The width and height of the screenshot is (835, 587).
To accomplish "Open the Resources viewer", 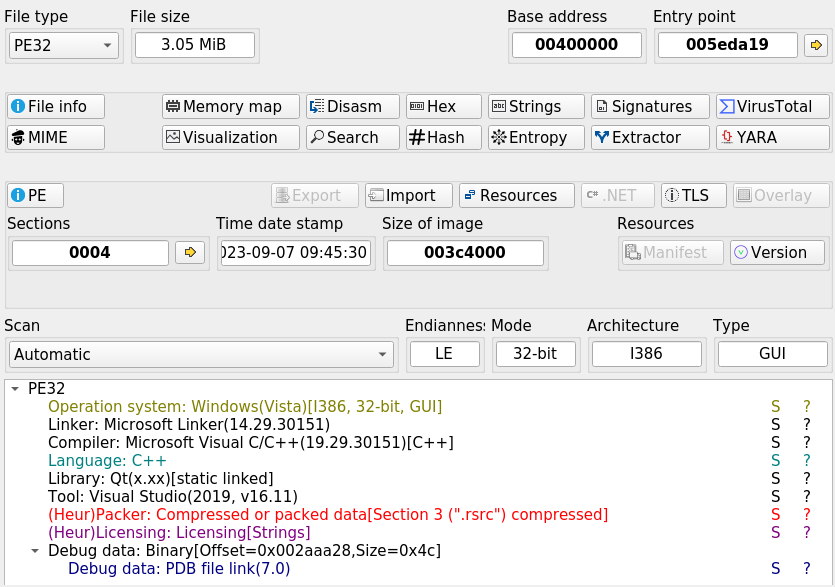I will coord(517,195).
